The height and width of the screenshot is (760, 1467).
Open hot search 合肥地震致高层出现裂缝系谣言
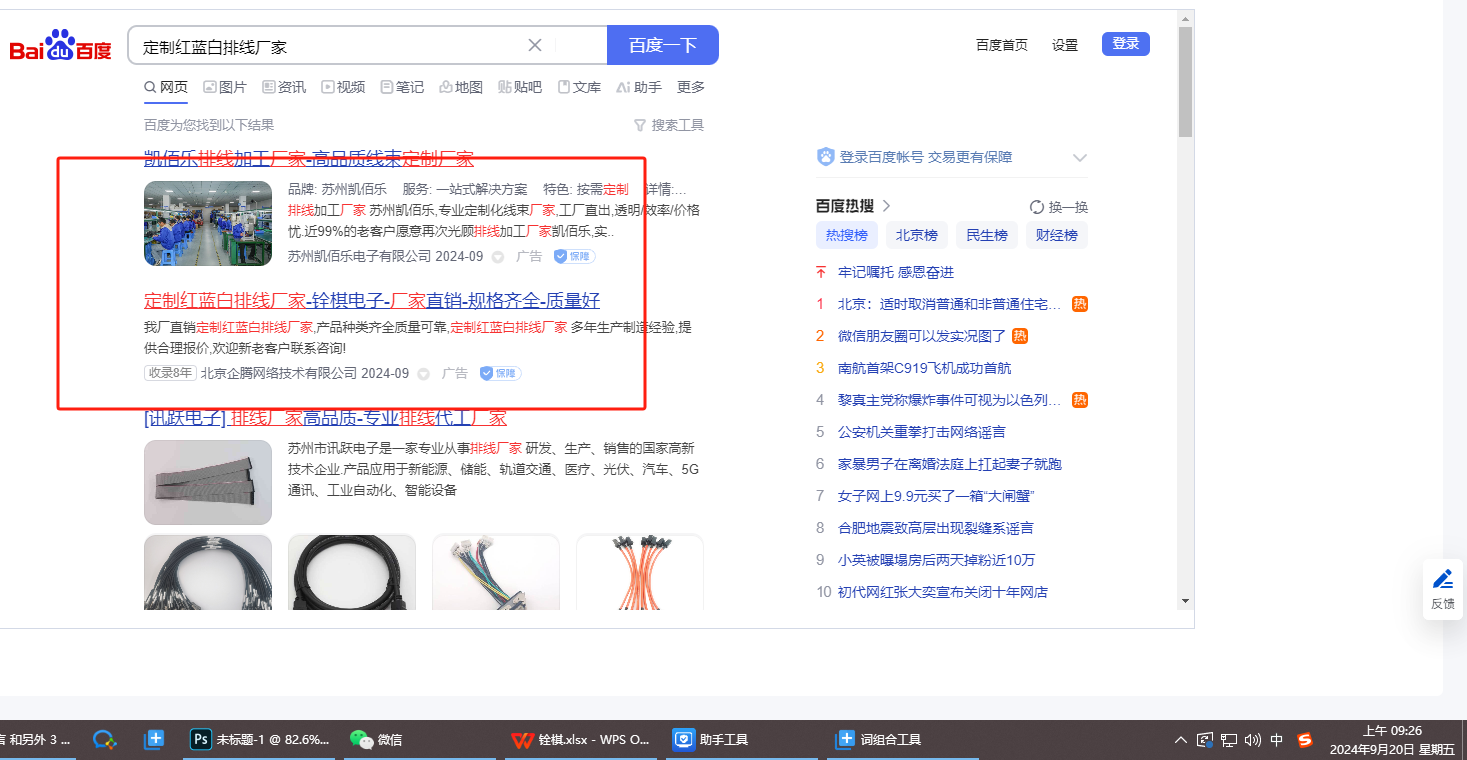click(x=936, y=528)
